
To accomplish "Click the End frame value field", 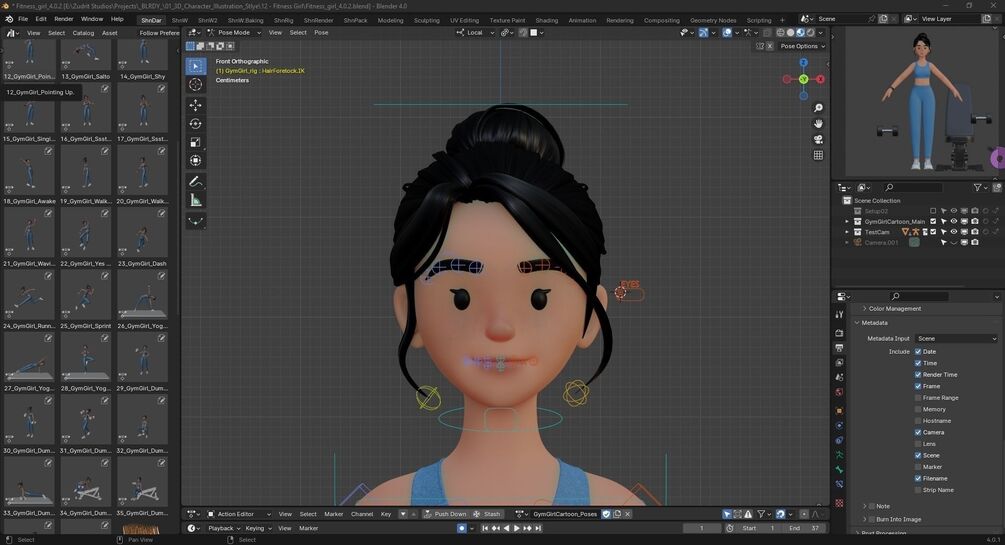I will pos(805,528).
